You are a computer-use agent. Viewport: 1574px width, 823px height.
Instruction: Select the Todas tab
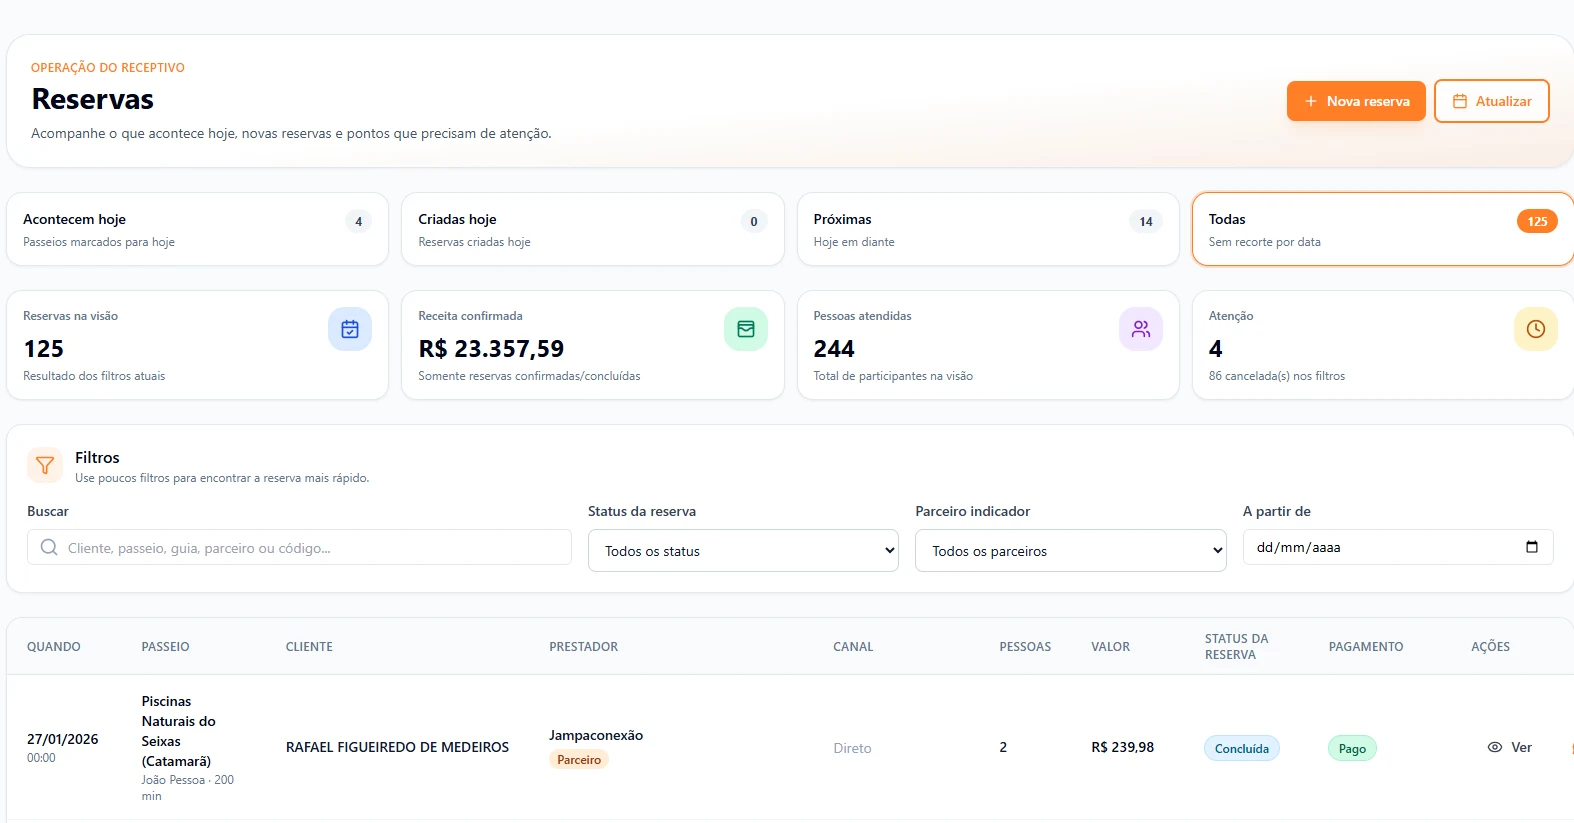click(1383, 229)
